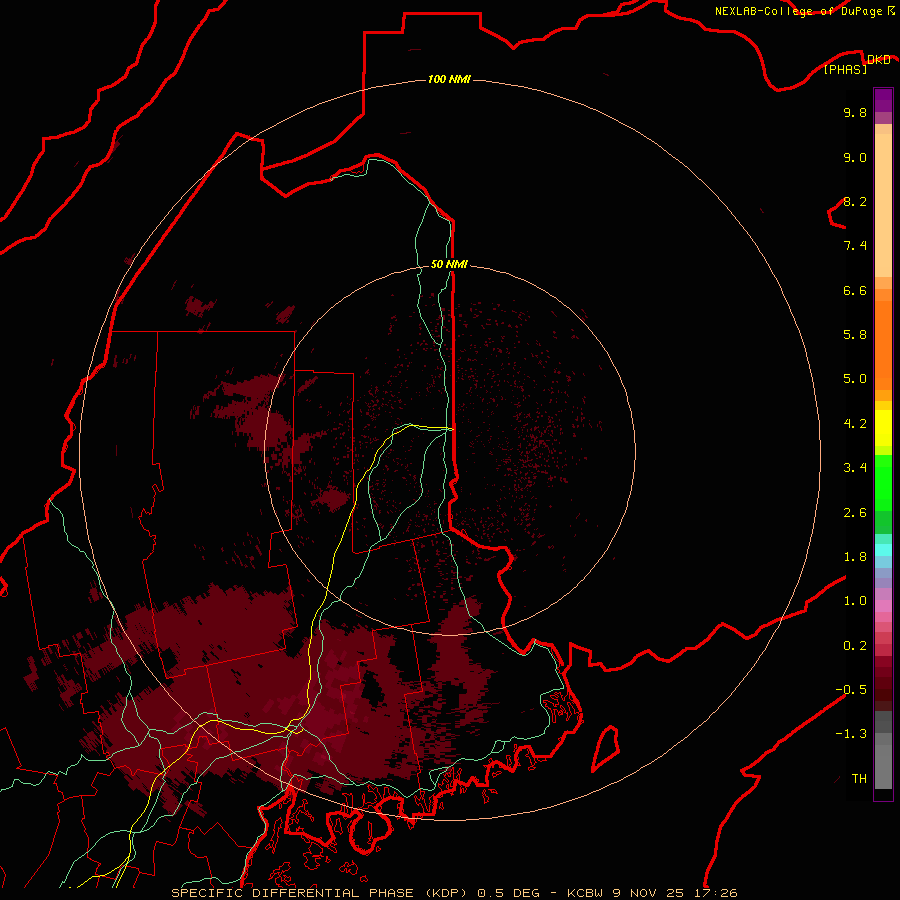Select the 100 NMI range ring label
The width and height of the screenshot is (900, 900).
(x=449, y=79)
